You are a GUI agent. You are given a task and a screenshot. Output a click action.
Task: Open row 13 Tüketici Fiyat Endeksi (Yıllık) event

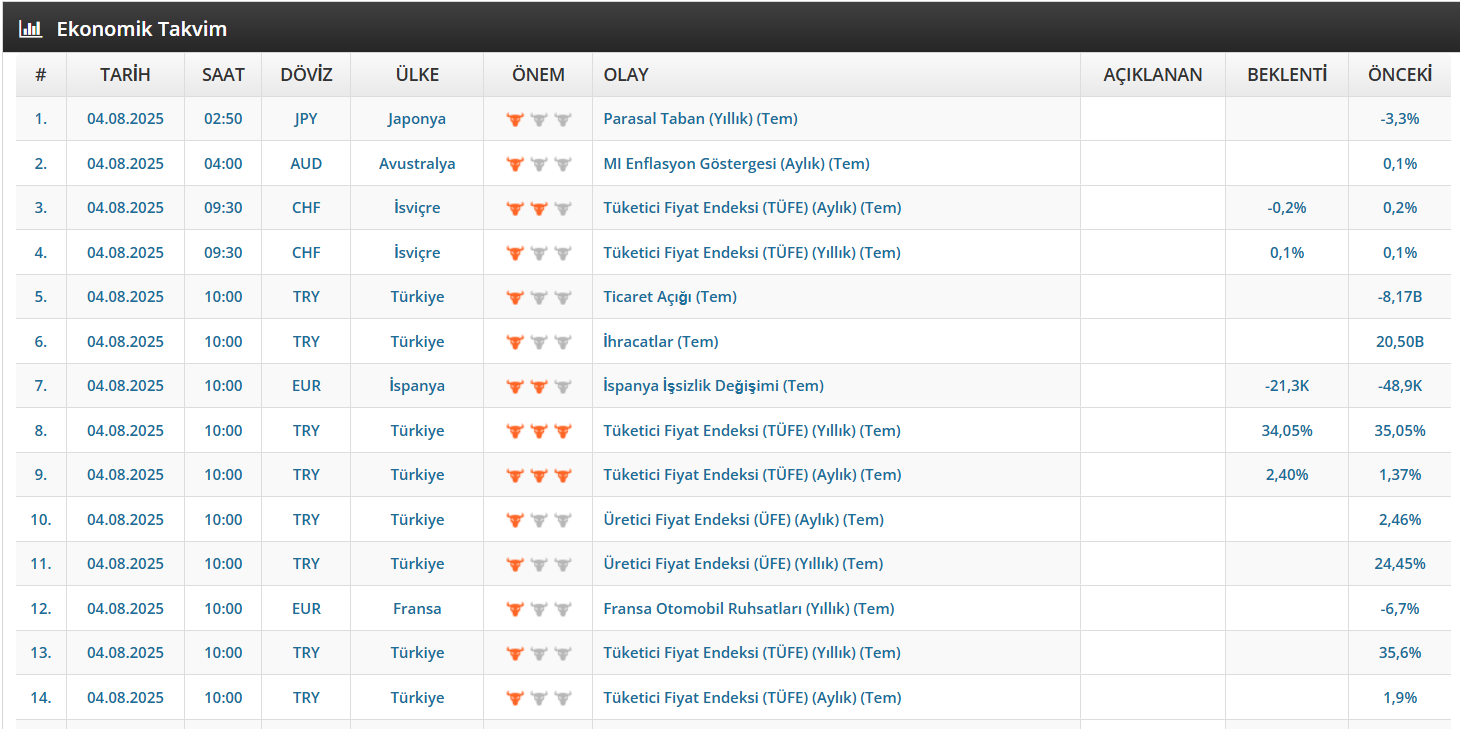752,653
